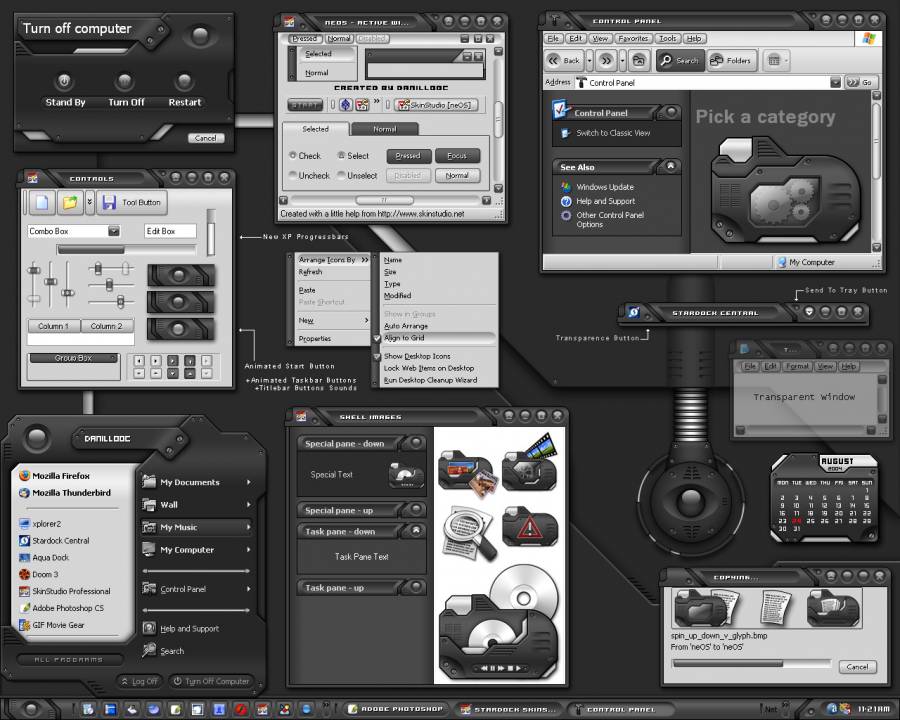Click the Stand By power icon
This screenshot has width=900, height=720.
click(65, 82)
